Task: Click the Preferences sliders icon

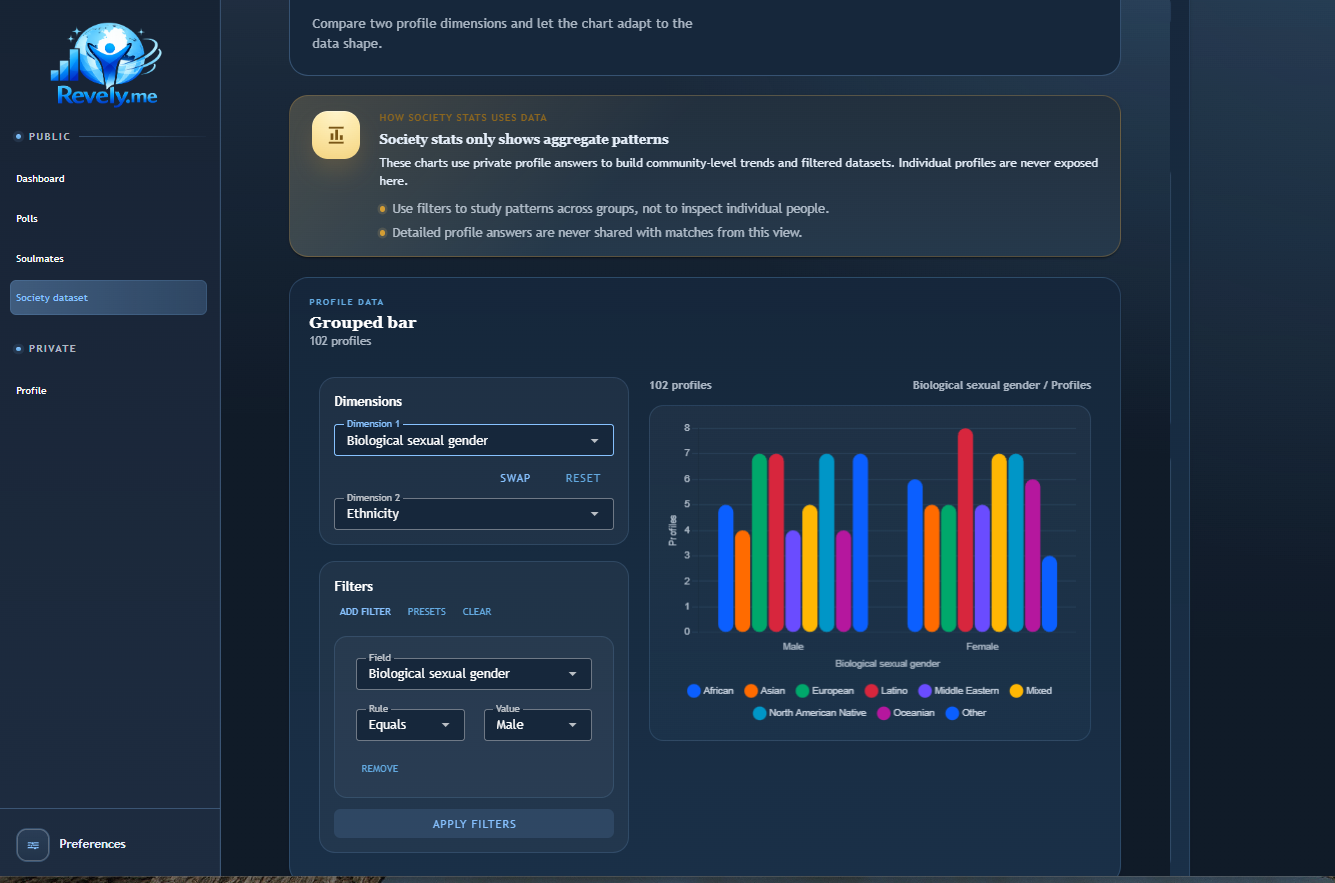Action: [33, 845]
